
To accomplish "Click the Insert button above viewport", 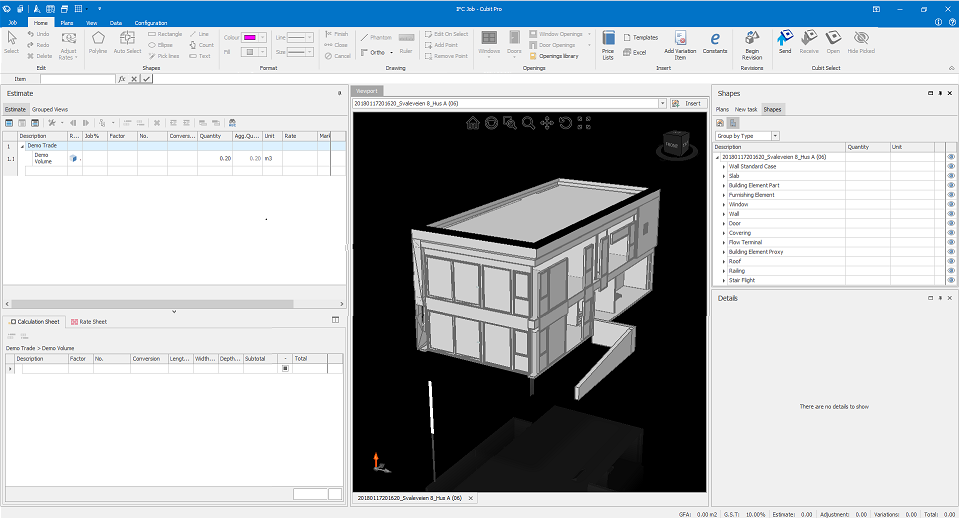I will coord(687,103).
